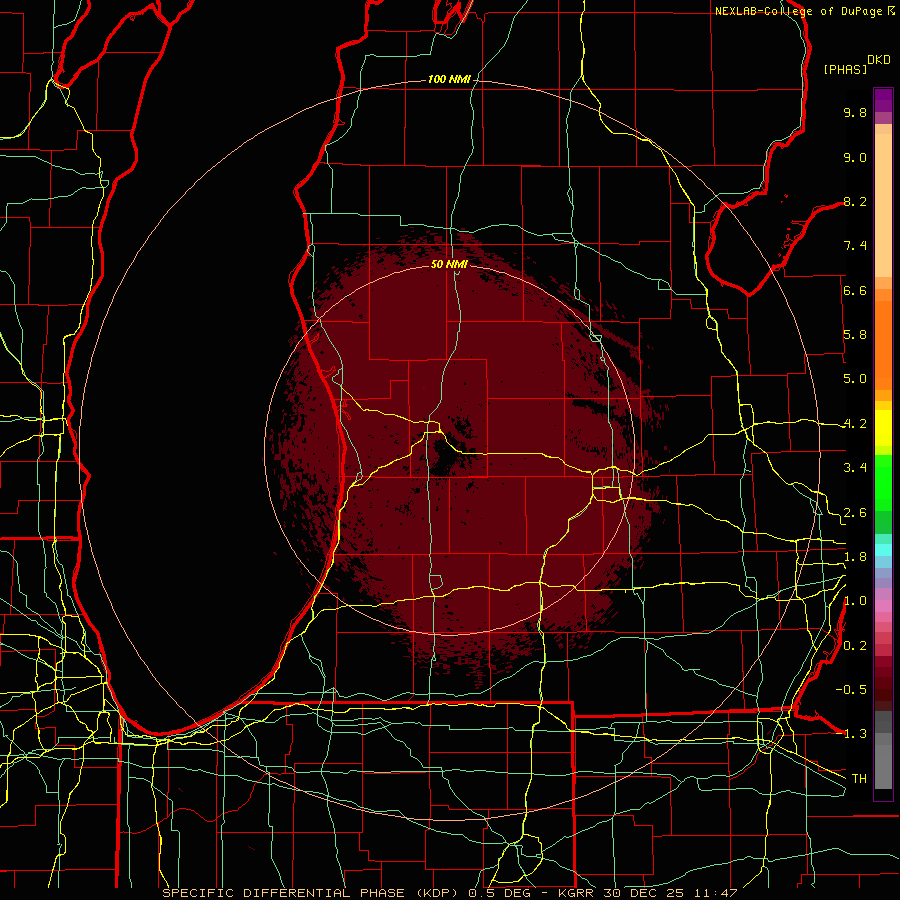This screenshot has width=900, height=900.
Task: Click the 2.6 value on the color scale
Action: pyautogui.click(x=855, y=513)
